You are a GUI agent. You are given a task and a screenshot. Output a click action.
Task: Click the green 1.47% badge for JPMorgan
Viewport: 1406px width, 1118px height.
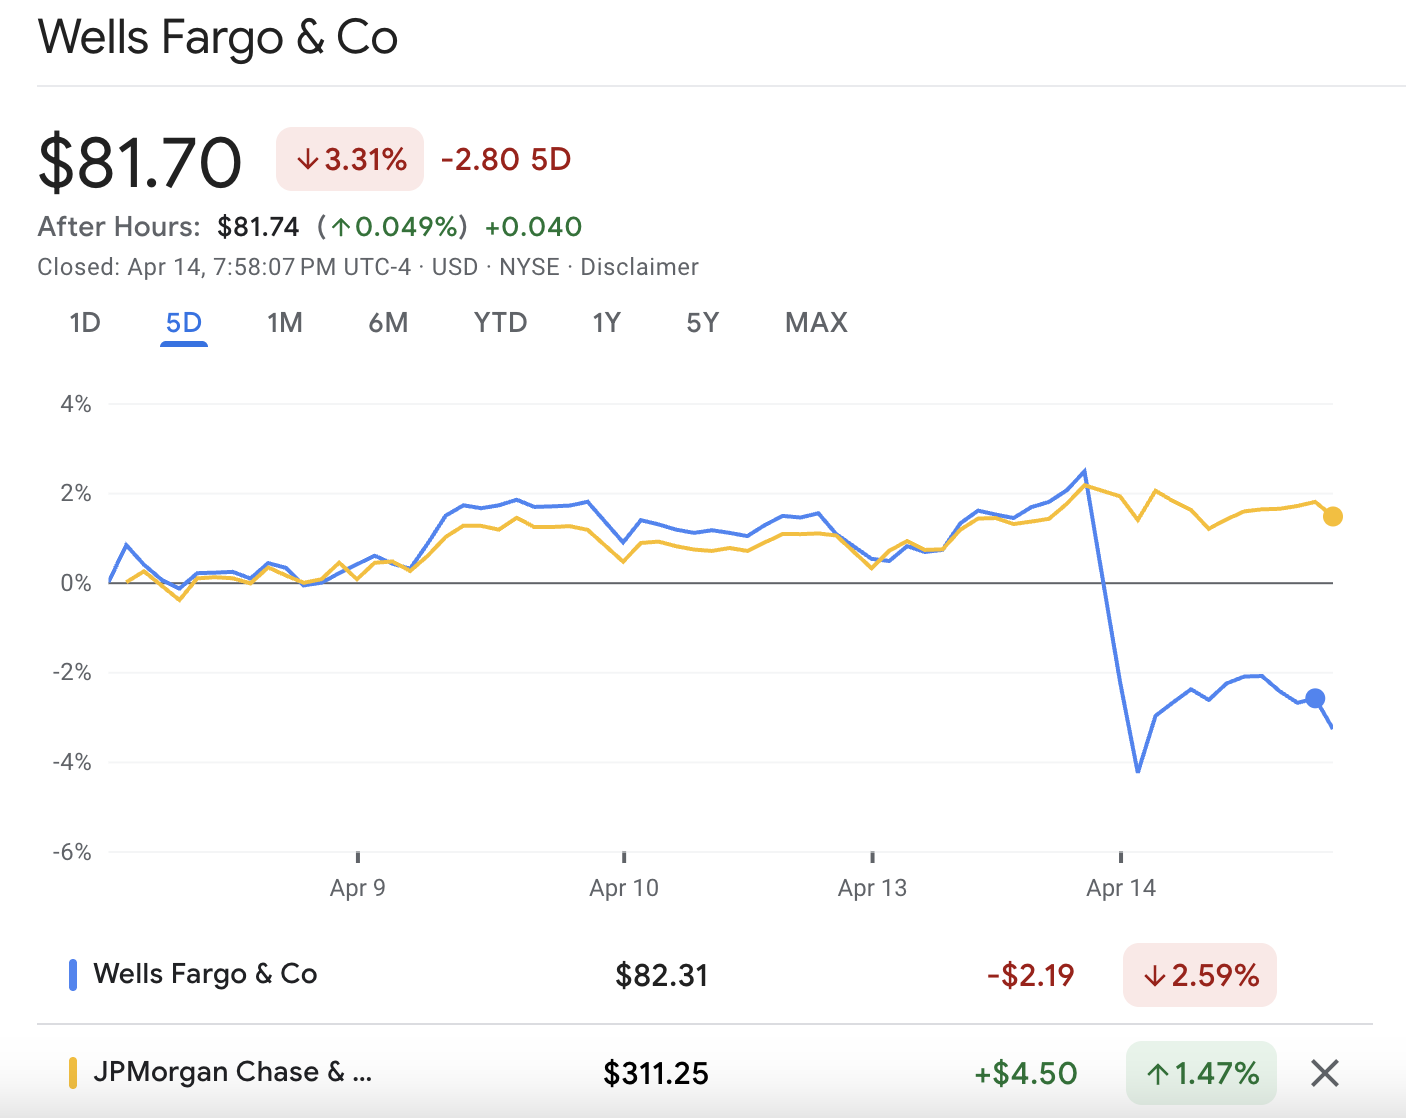[1200, 1072]
